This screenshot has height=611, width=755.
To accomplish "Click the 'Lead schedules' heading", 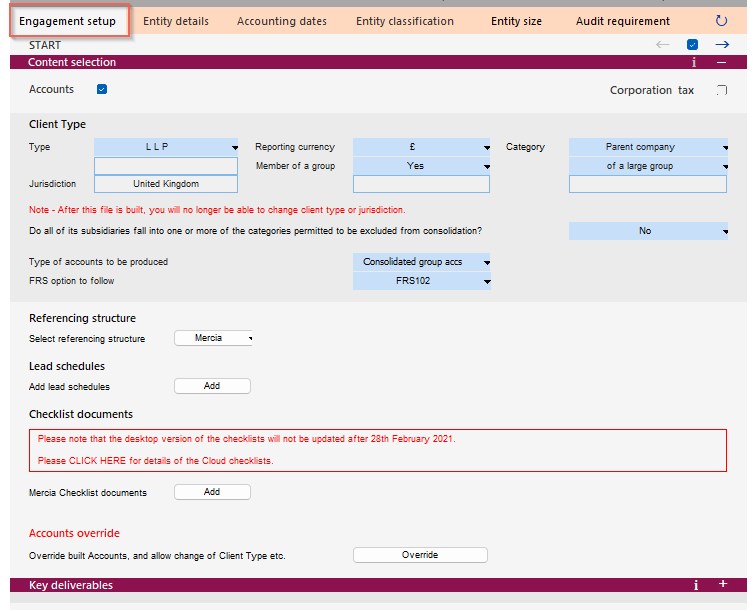I will point(67,366).
